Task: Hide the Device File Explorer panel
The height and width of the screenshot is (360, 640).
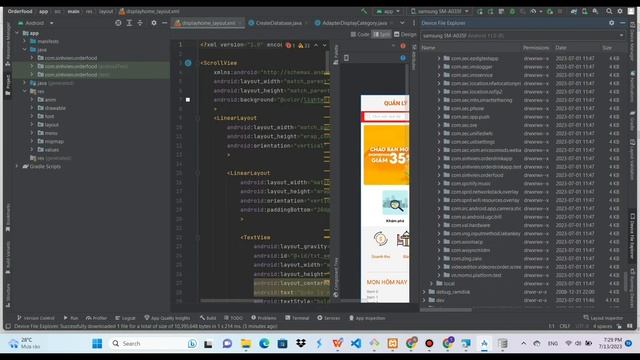Action: click(622, 23)
